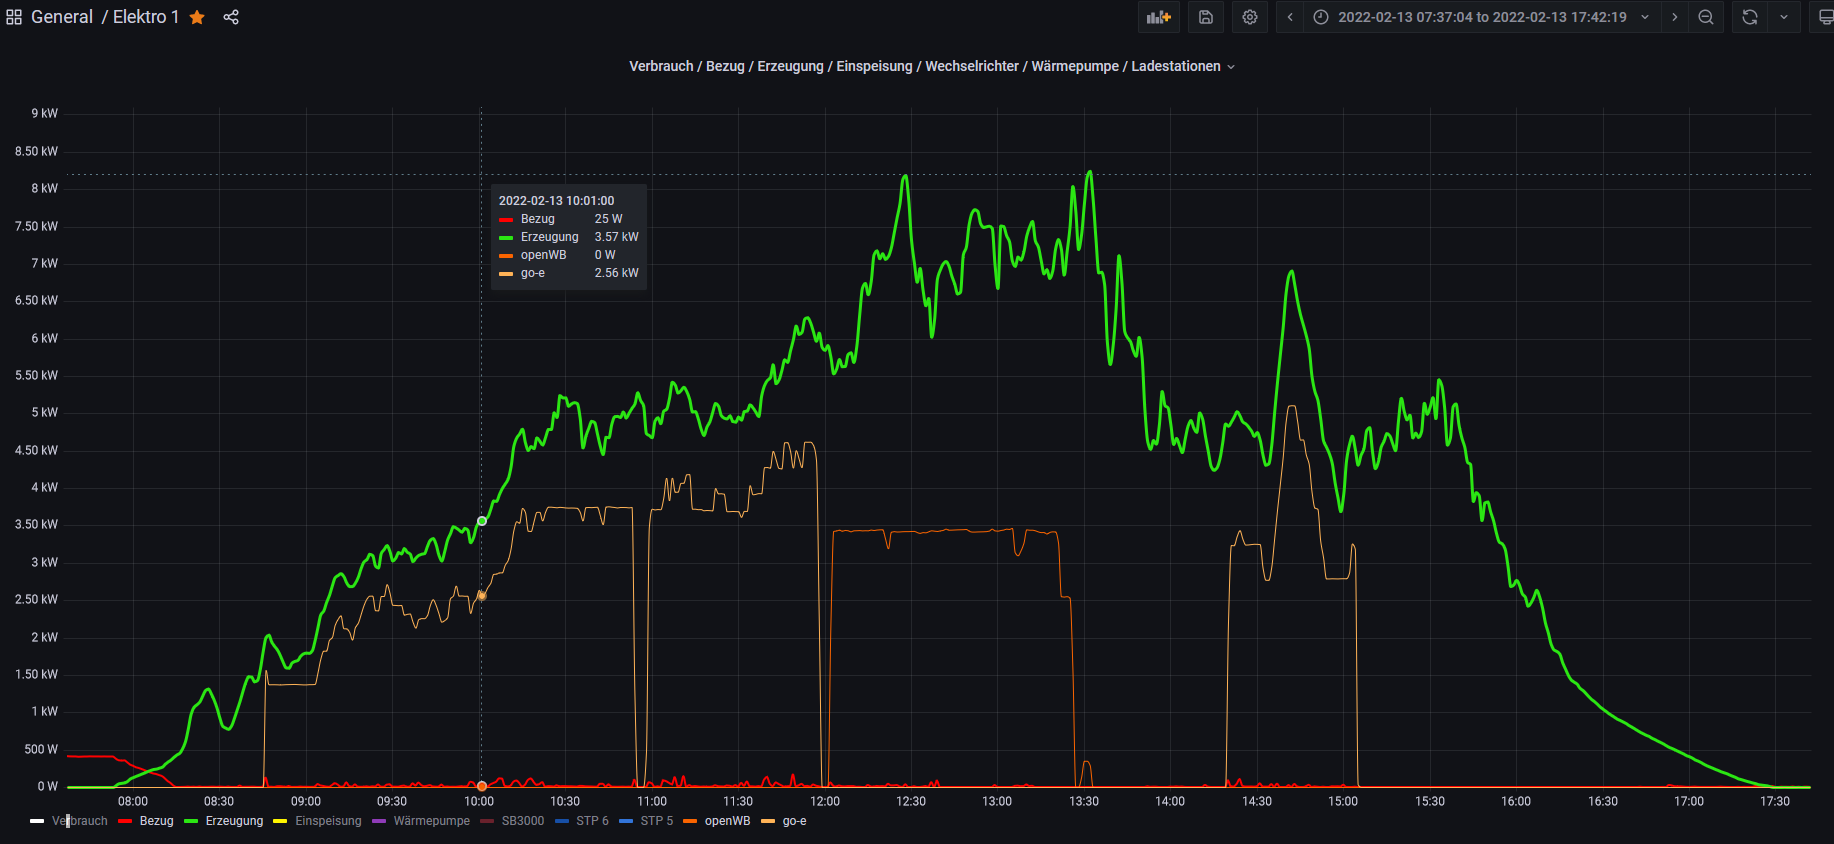The image size is (1834, 844).
Task: Unstar the Elektro 1 dashboard
Action: pyautogui.click(x=197, y=17)
